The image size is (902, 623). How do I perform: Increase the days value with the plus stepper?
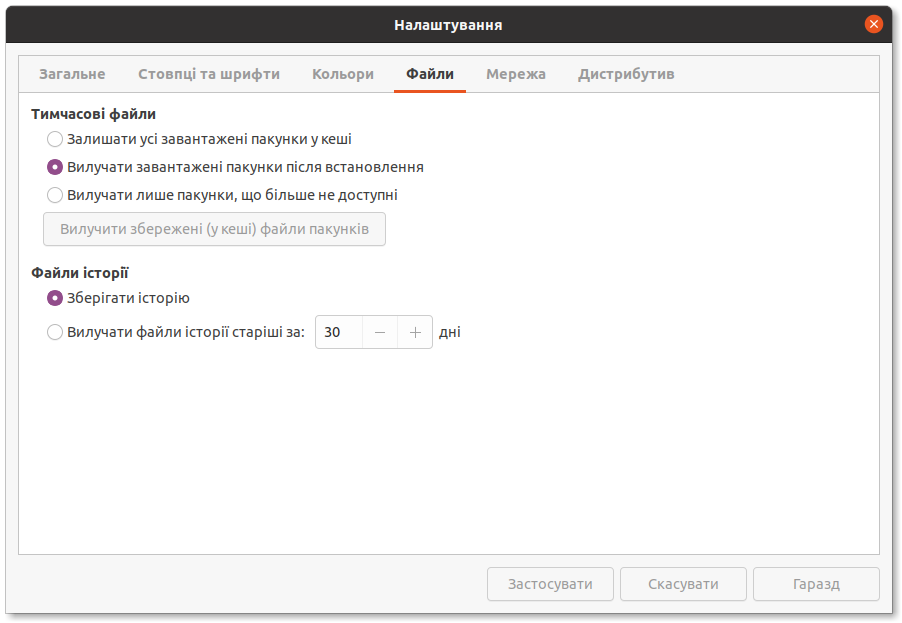414,332
